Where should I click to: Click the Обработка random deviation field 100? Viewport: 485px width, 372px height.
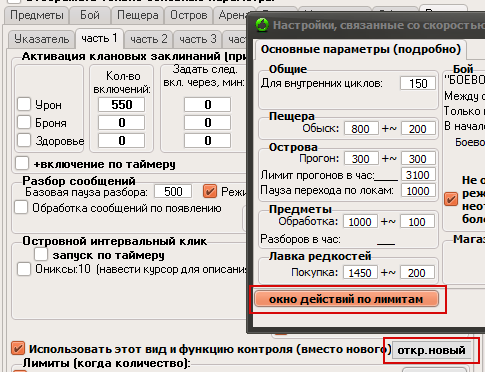click(418, 222)
